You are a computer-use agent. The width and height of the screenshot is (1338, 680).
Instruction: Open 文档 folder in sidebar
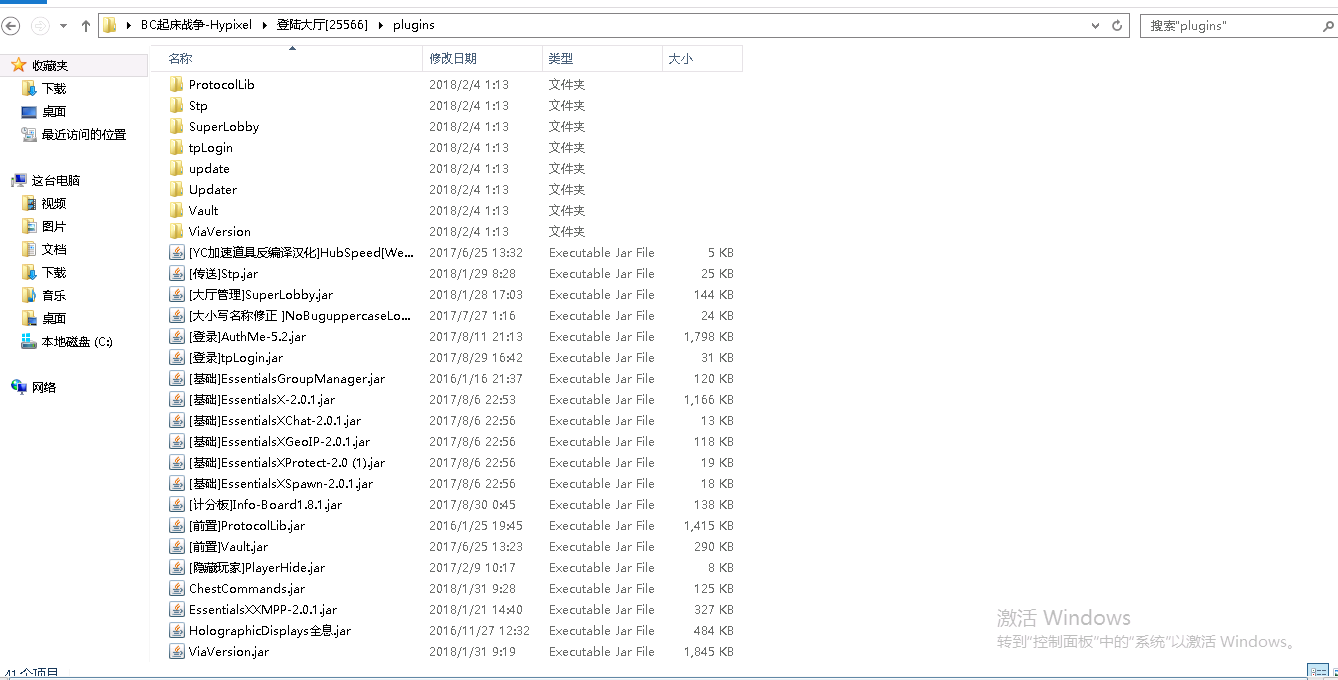coord(54,249)
